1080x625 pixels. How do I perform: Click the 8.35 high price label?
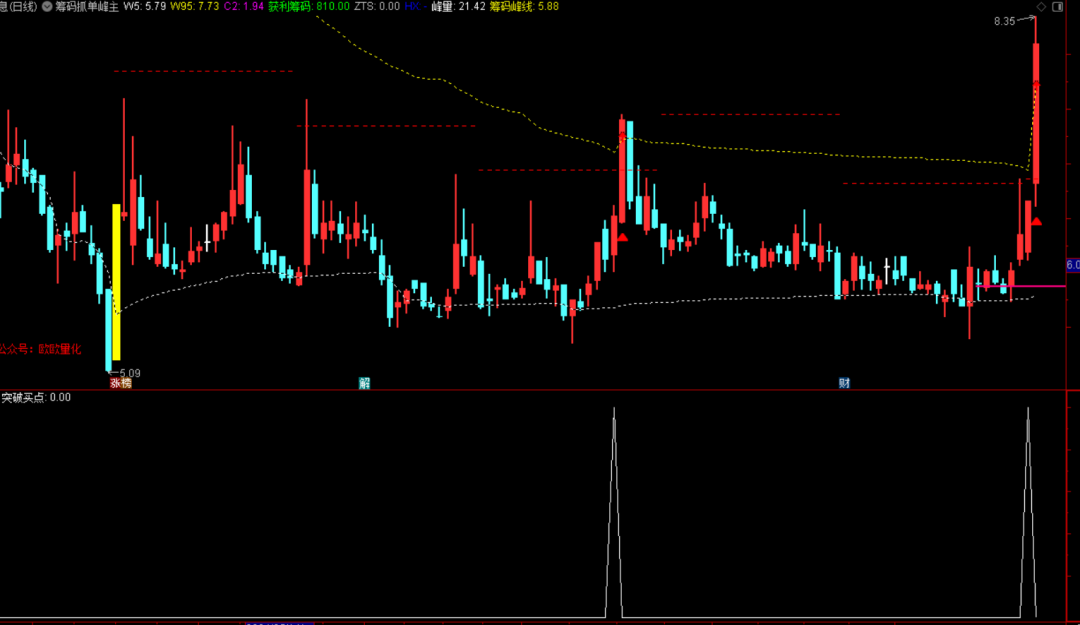click(x=1004, y=21)
